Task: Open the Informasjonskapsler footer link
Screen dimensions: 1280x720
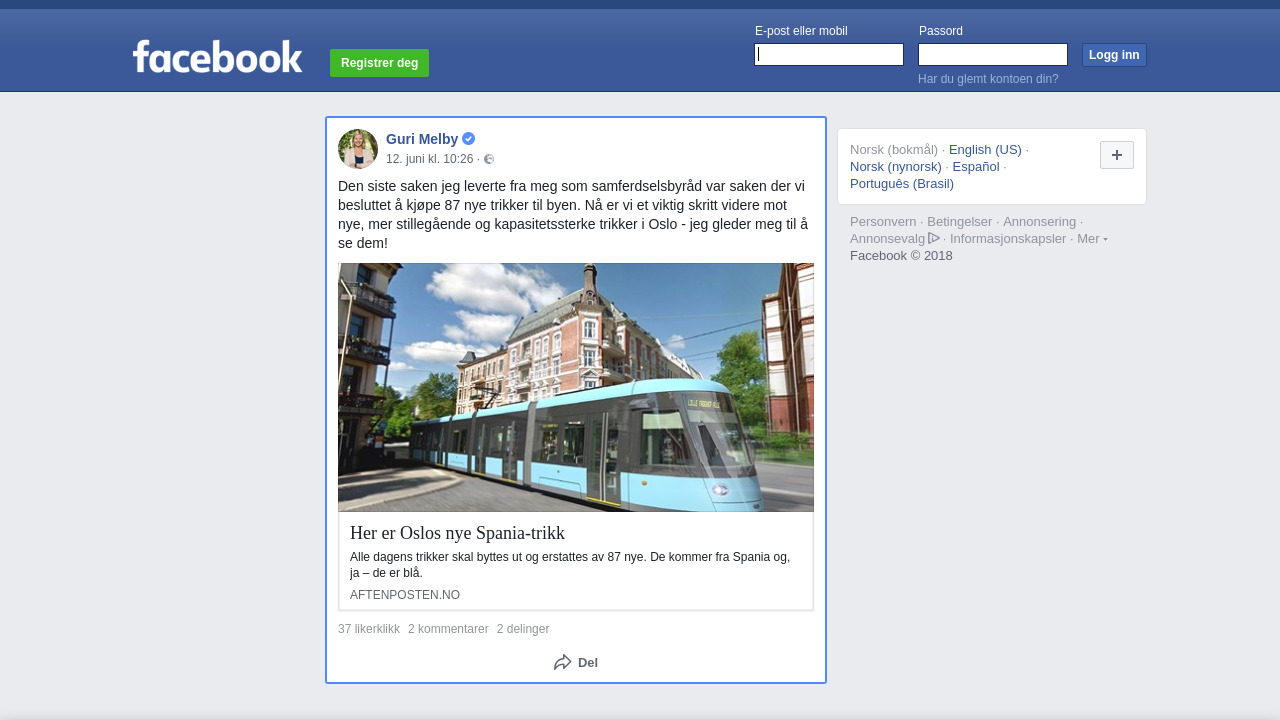Action: 1008,239
